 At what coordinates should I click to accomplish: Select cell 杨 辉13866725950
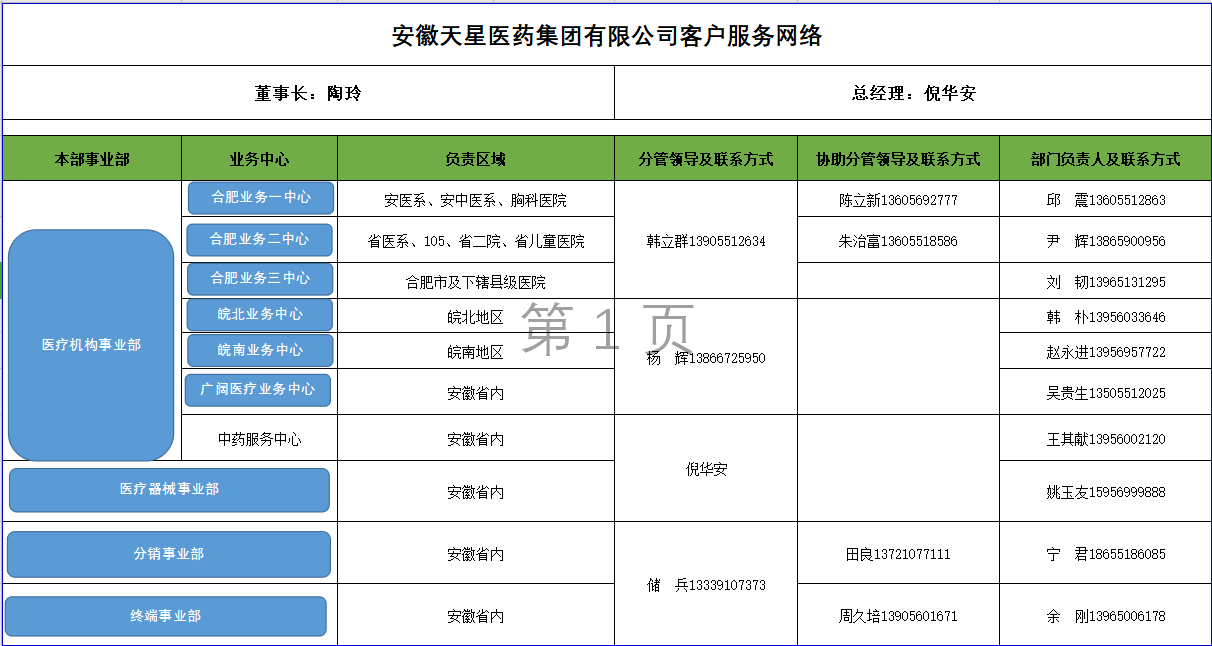(x=706, y=358)
